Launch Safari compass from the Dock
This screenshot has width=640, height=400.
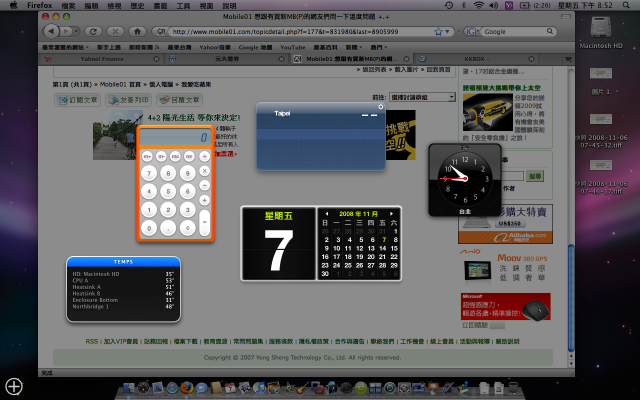(x=172, y=388)
